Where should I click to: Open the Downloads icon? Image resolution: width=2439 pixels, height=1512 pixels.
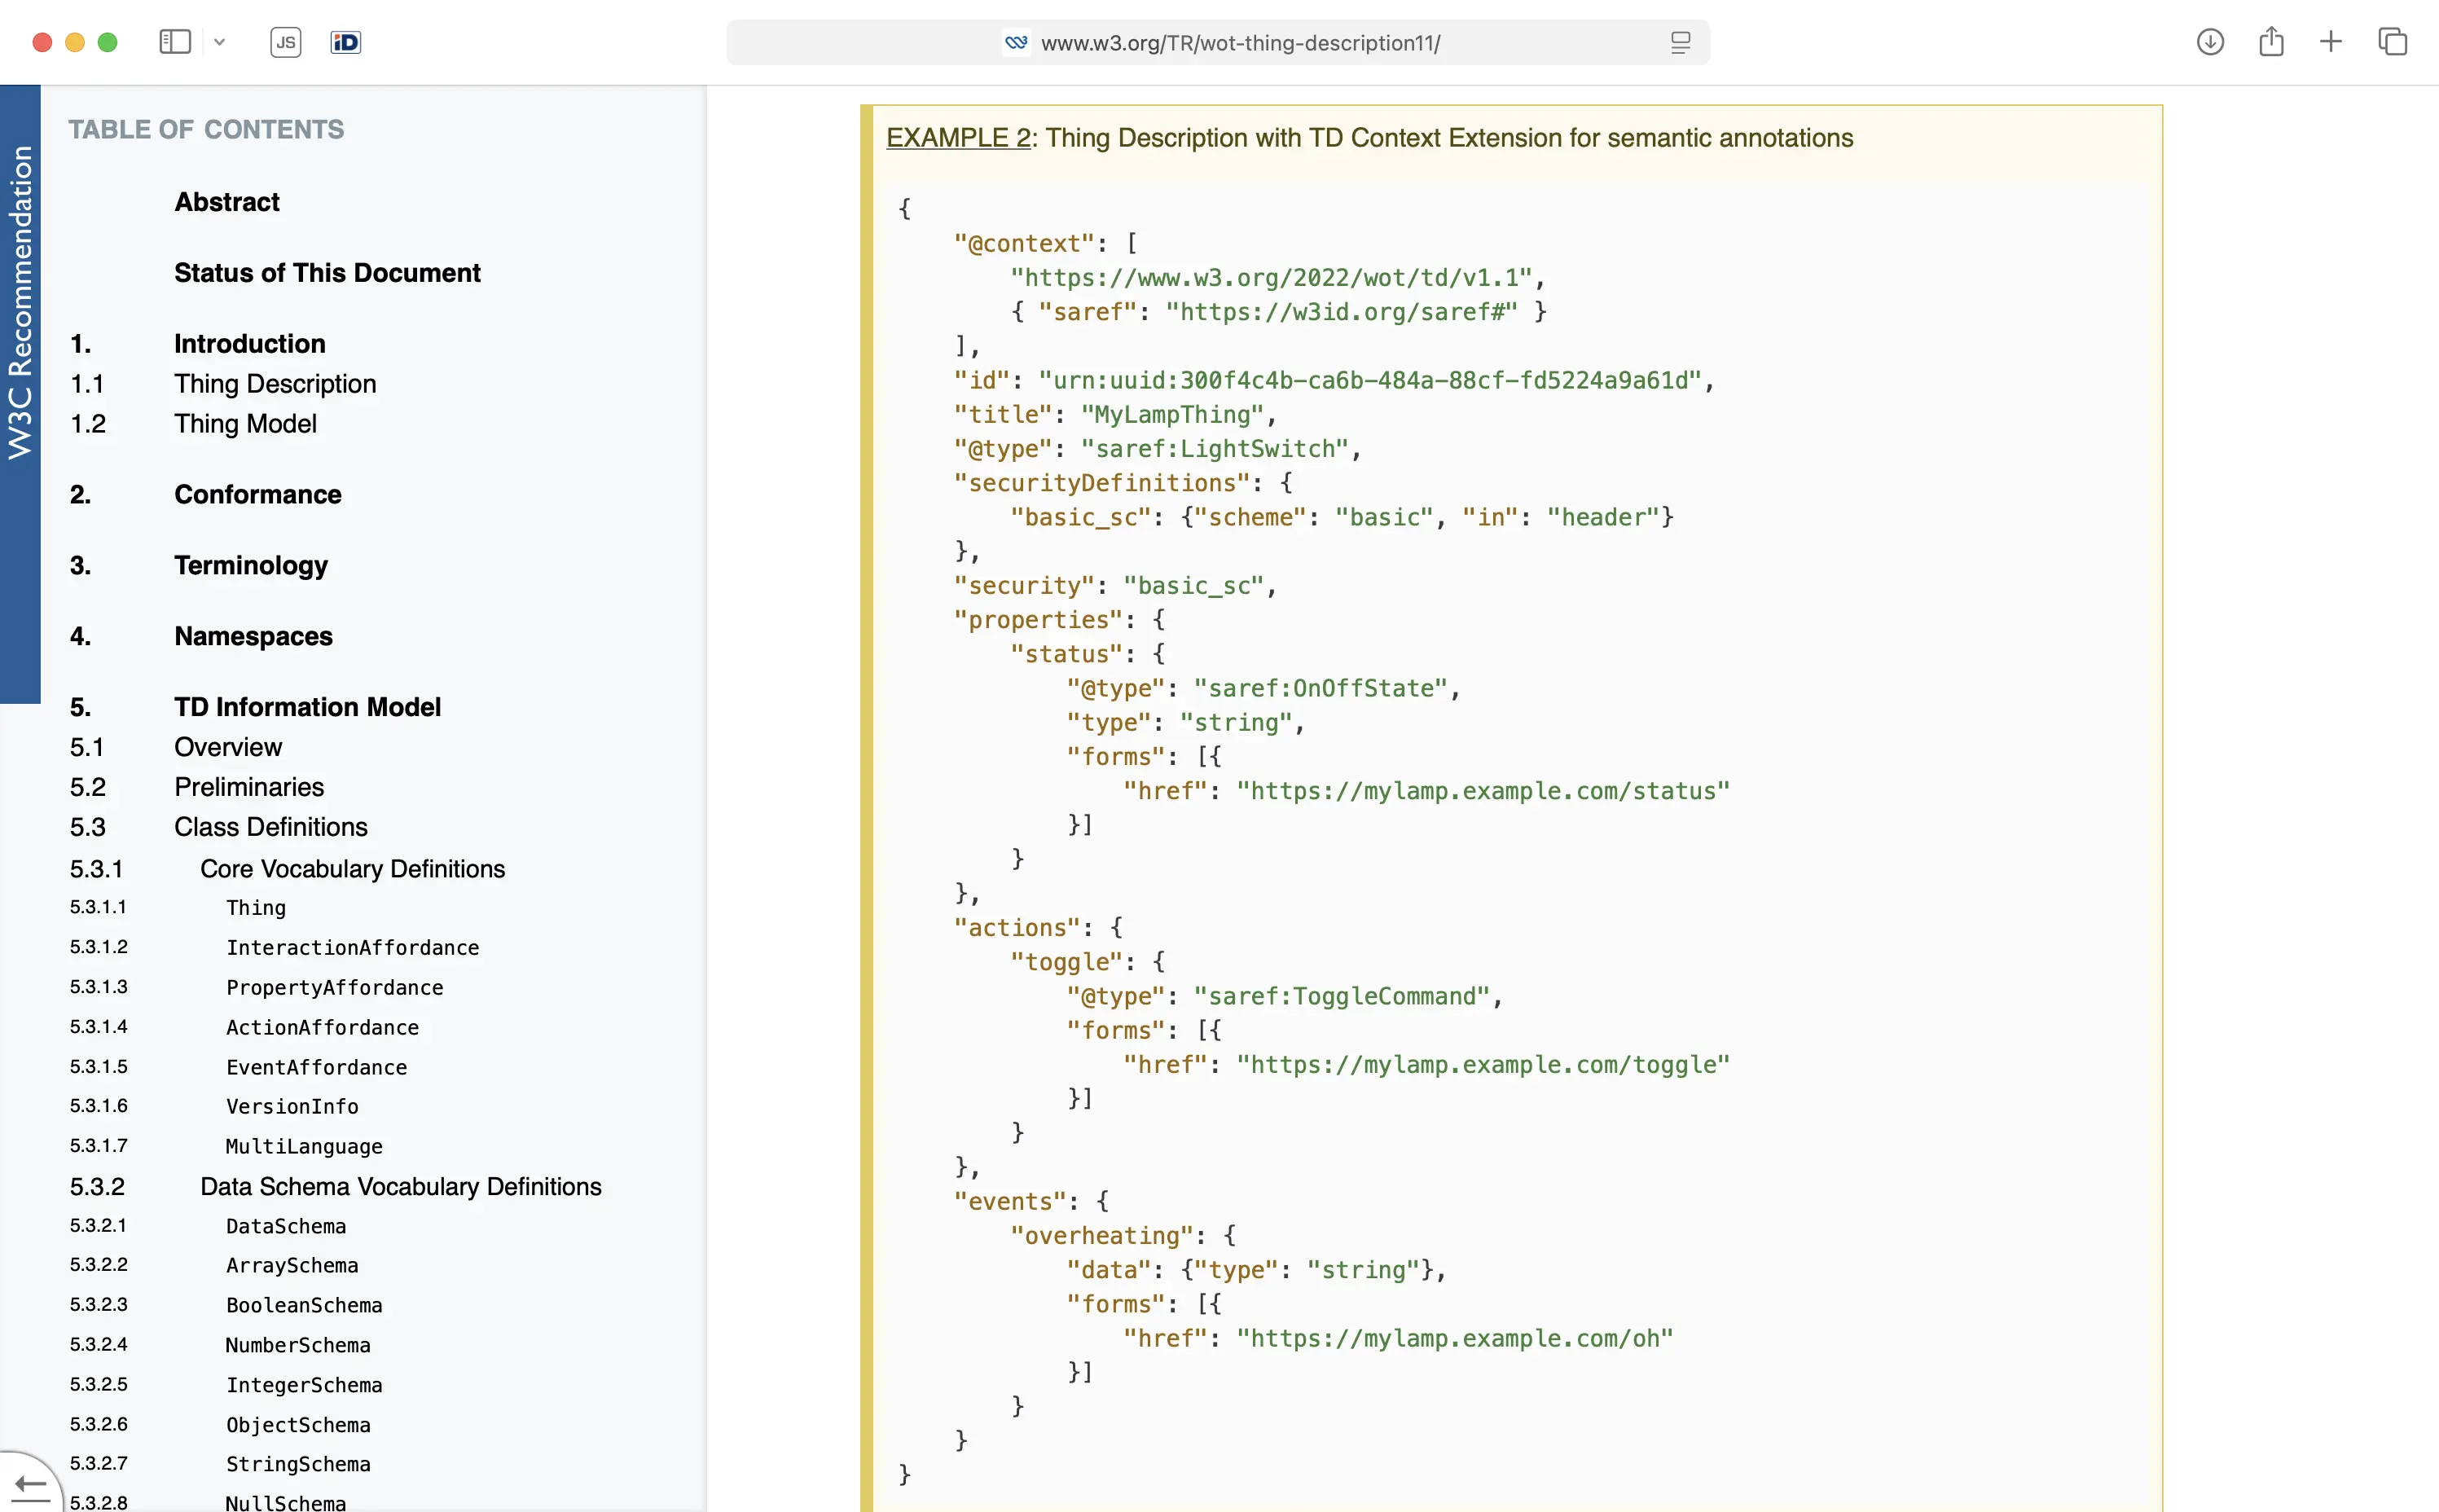(2210, 42)
